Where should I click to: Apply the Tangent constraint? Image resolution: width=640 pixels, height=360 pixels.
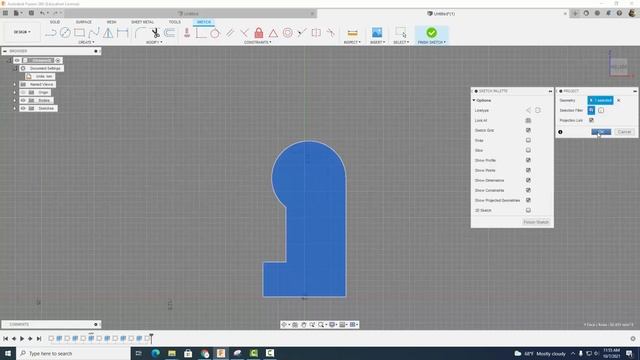point(215,33)
